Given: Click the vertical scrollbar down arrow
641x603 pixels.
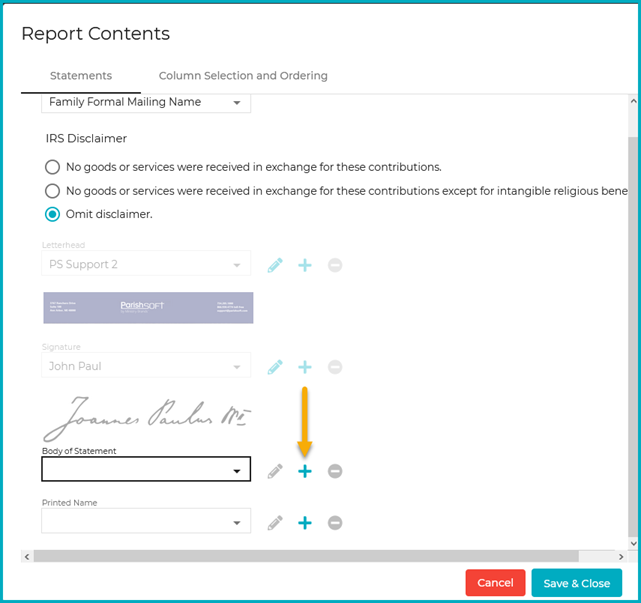Looking at the screenshot, I should [x=633, y=544].
